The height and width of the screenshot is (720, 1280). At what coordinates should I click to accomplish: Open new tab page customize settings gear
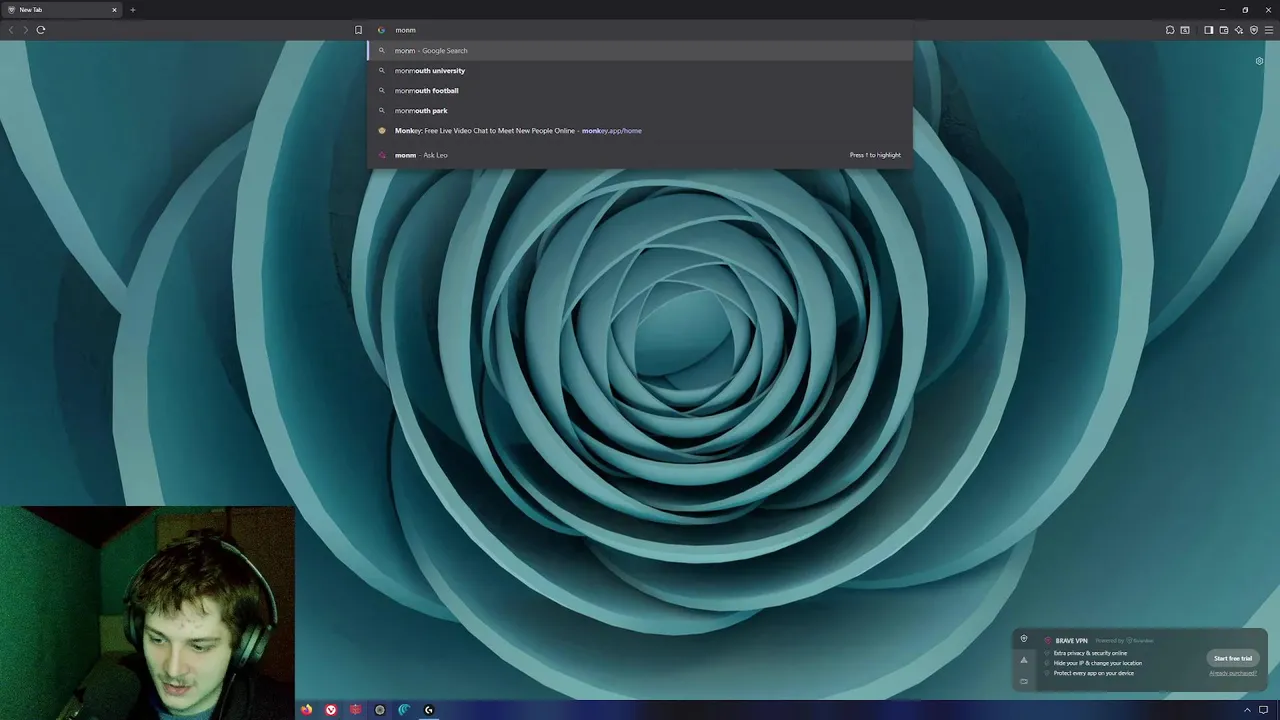(1259, 61)
